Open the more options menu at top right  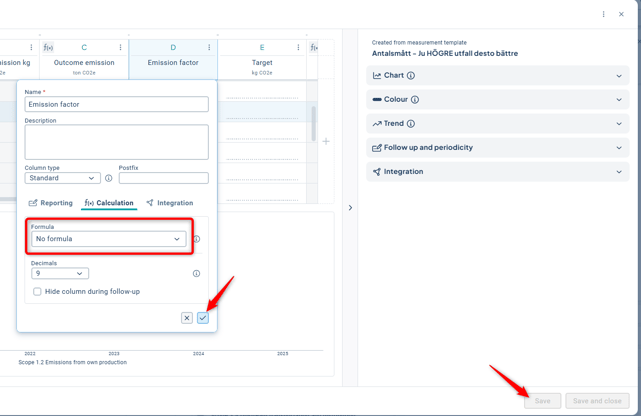click(x=603, y=14)
